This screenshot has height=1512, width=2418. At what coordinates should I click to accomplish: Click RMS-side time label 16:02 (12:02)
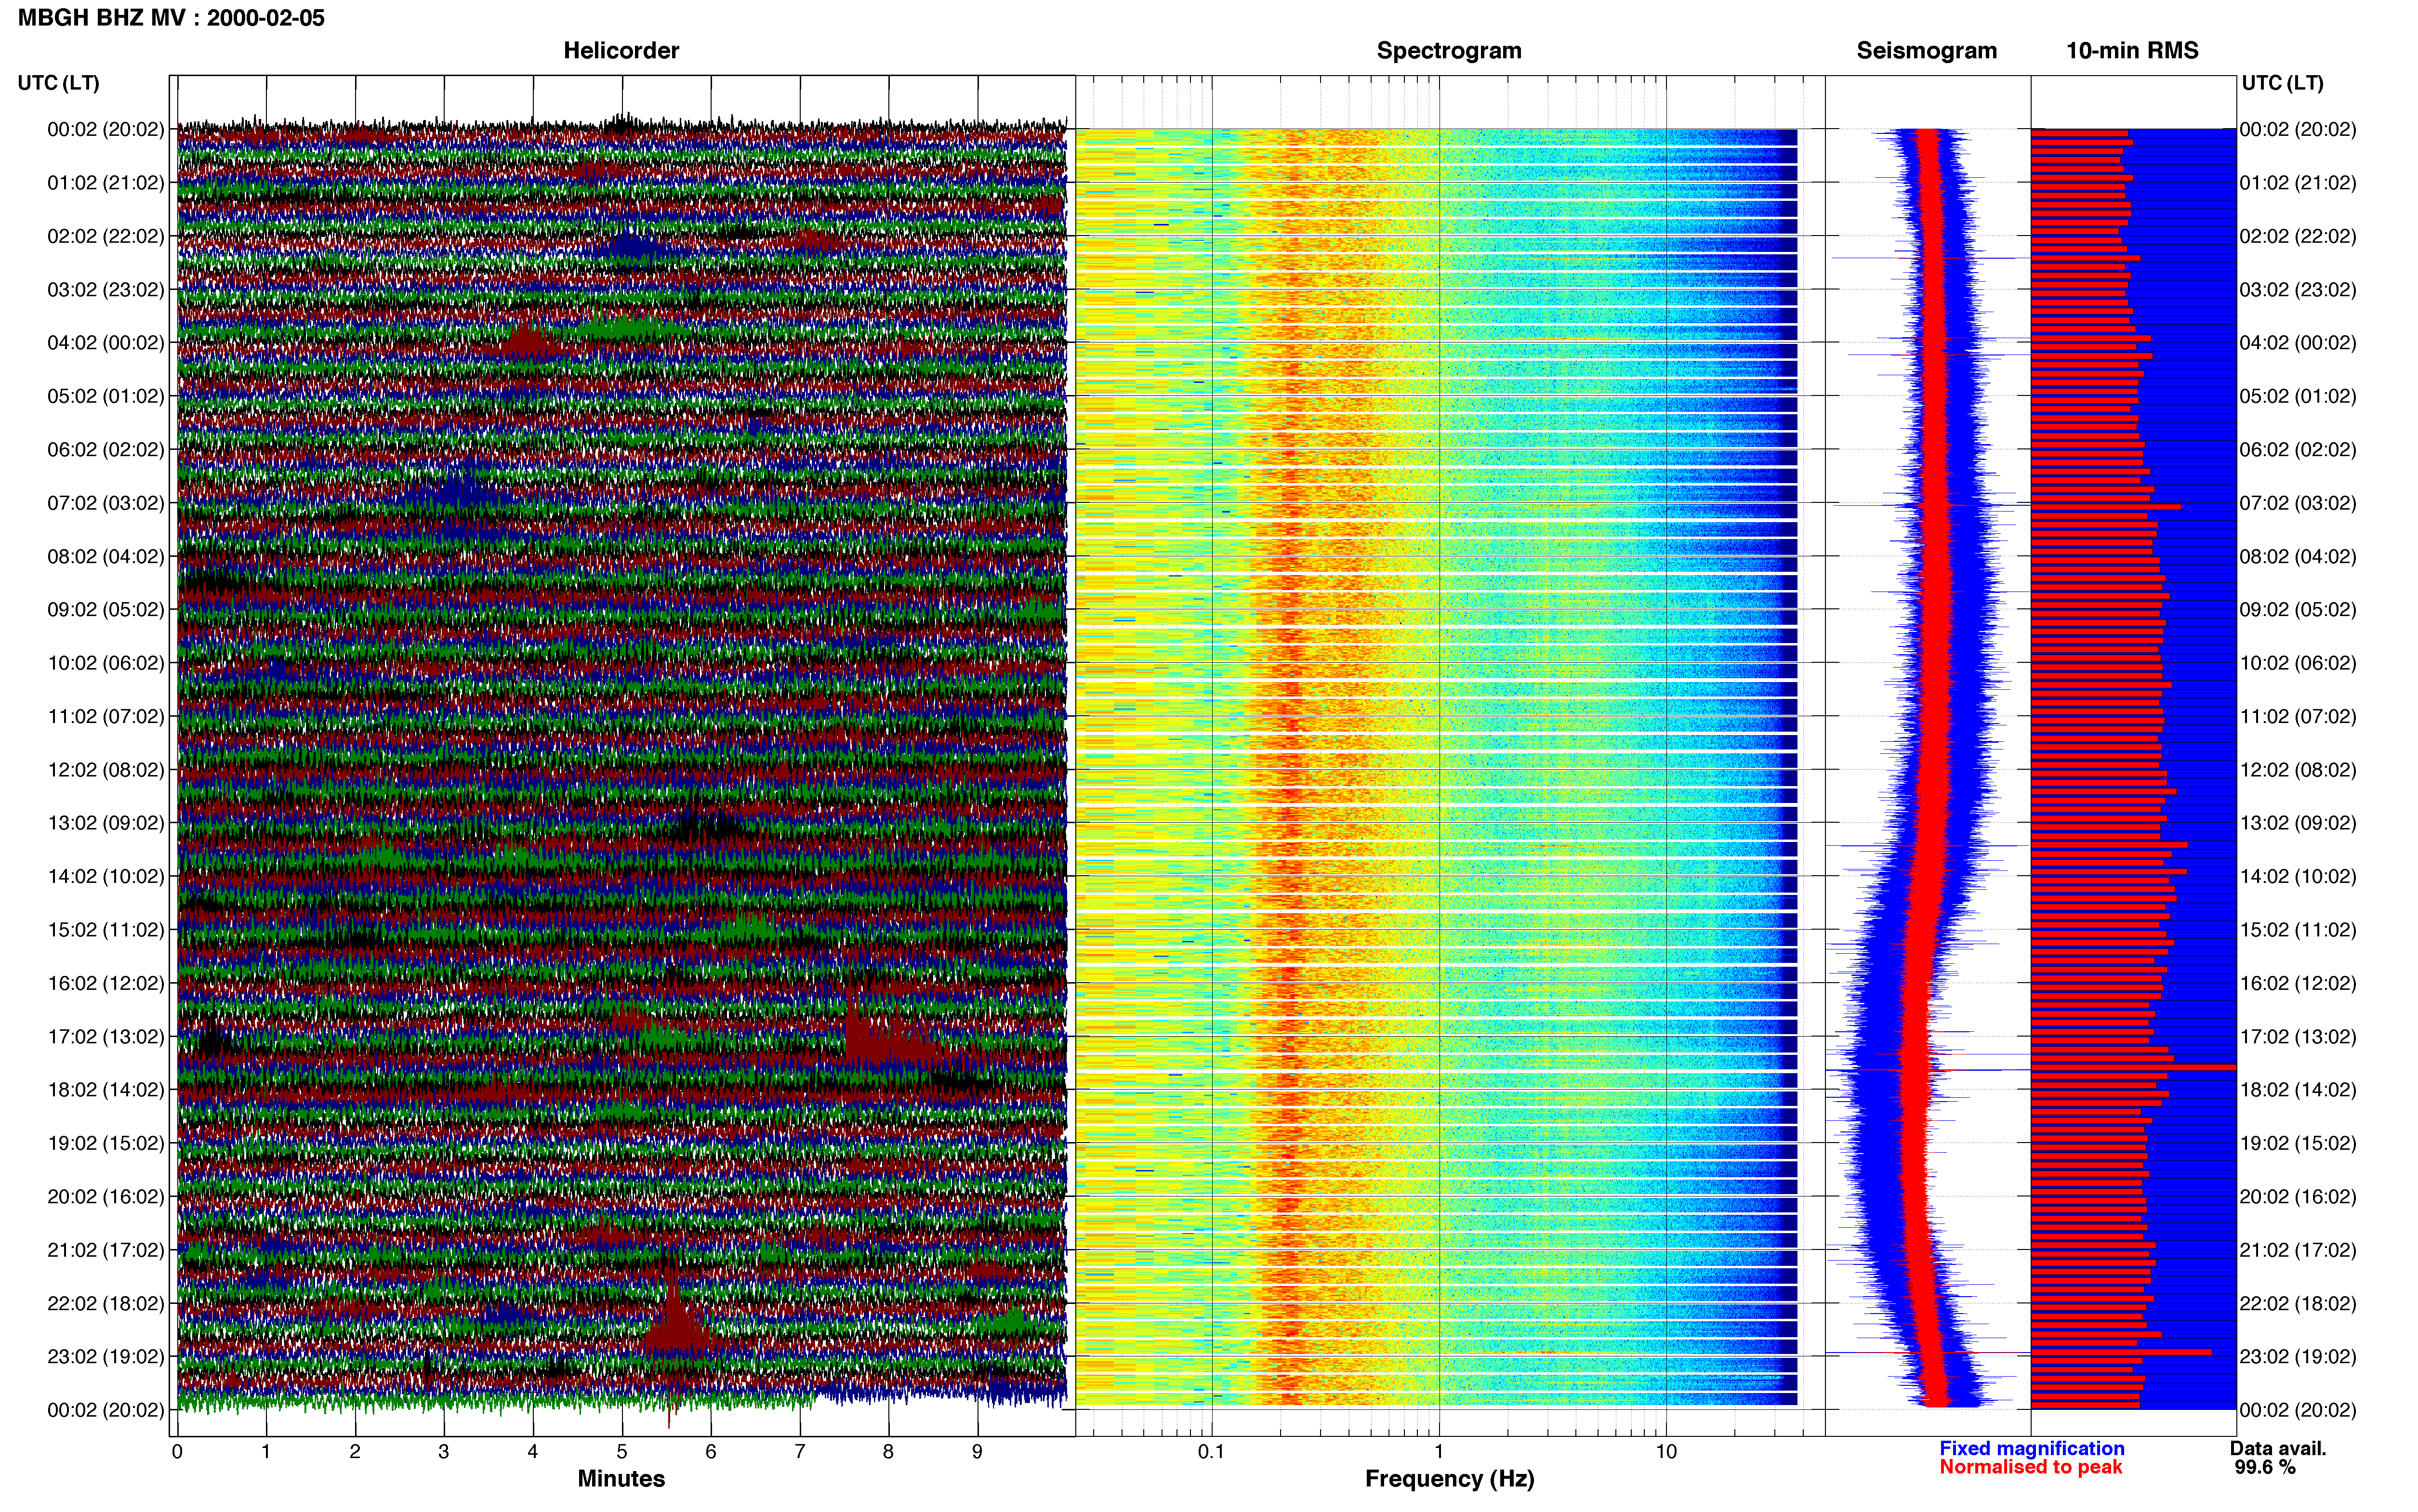point(2298,983)
